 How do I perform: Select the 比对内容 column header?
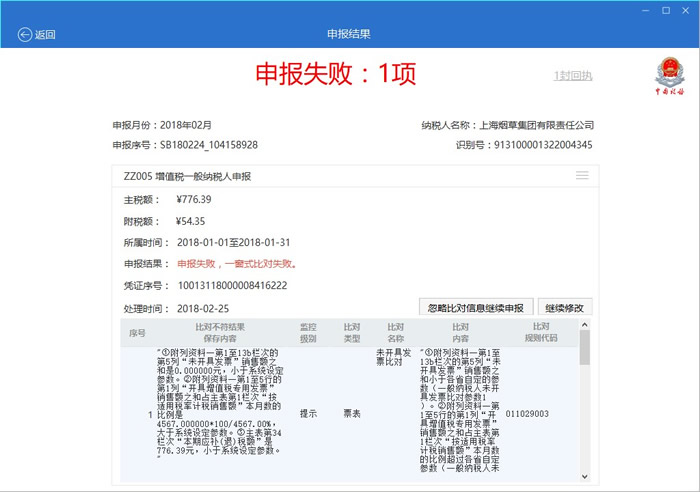(460, 333)
